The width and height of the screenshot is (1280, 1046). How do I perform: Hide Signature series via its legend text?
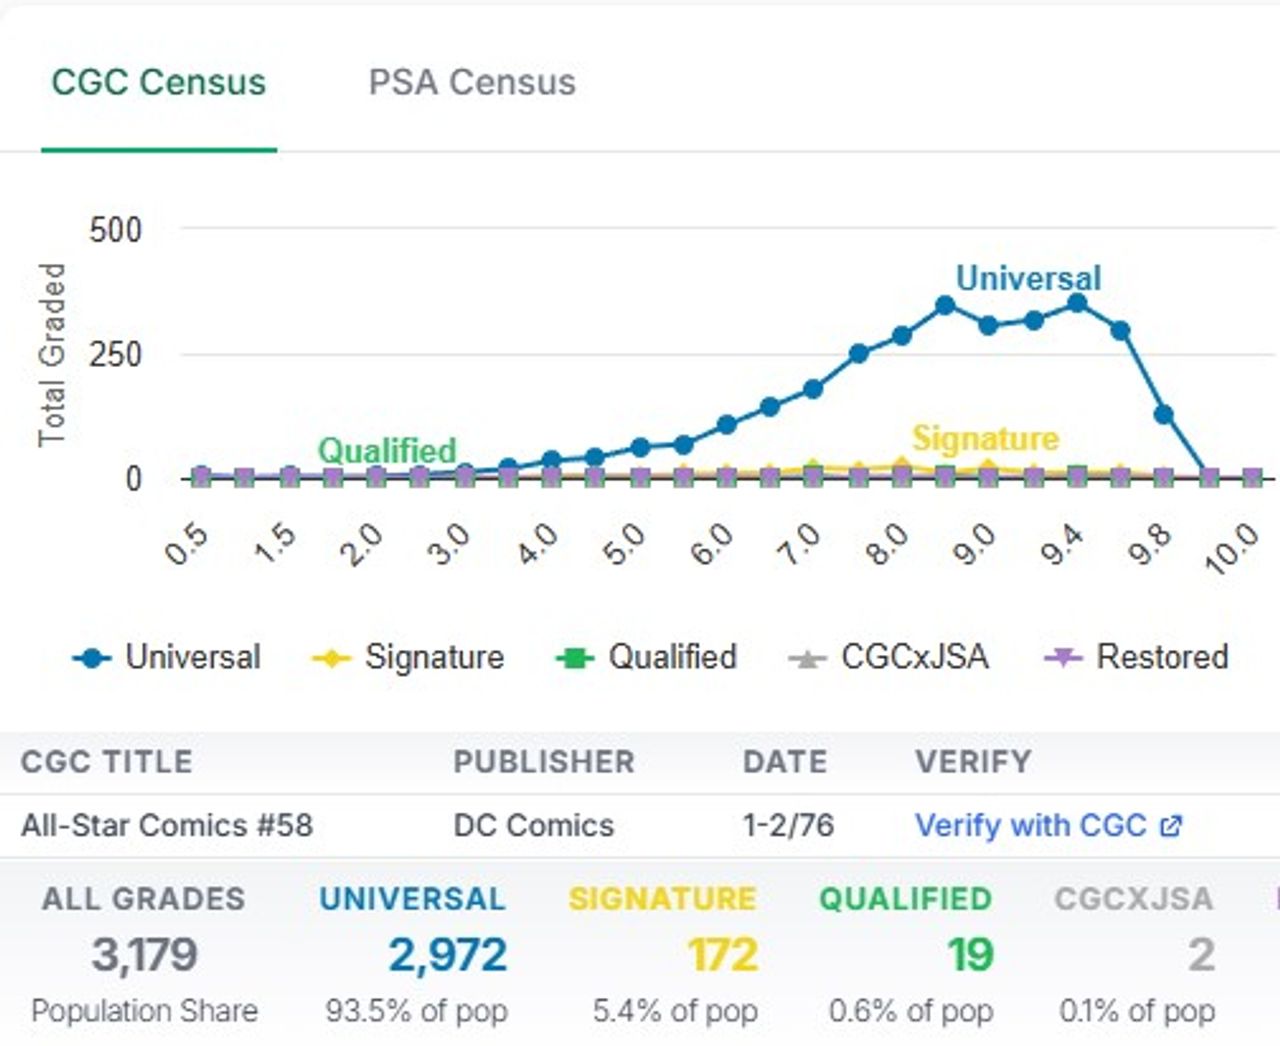[434, 657]
